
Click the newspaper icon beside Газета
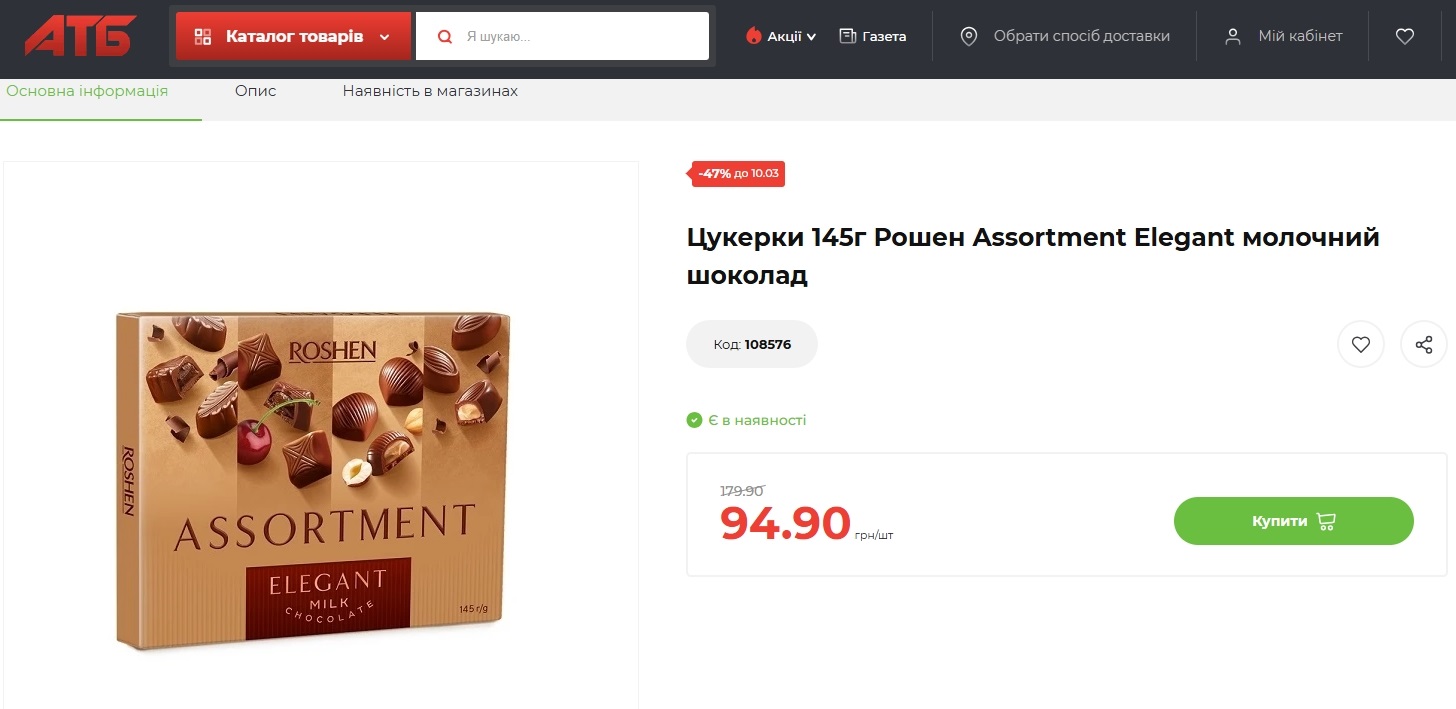click(848, 36)
